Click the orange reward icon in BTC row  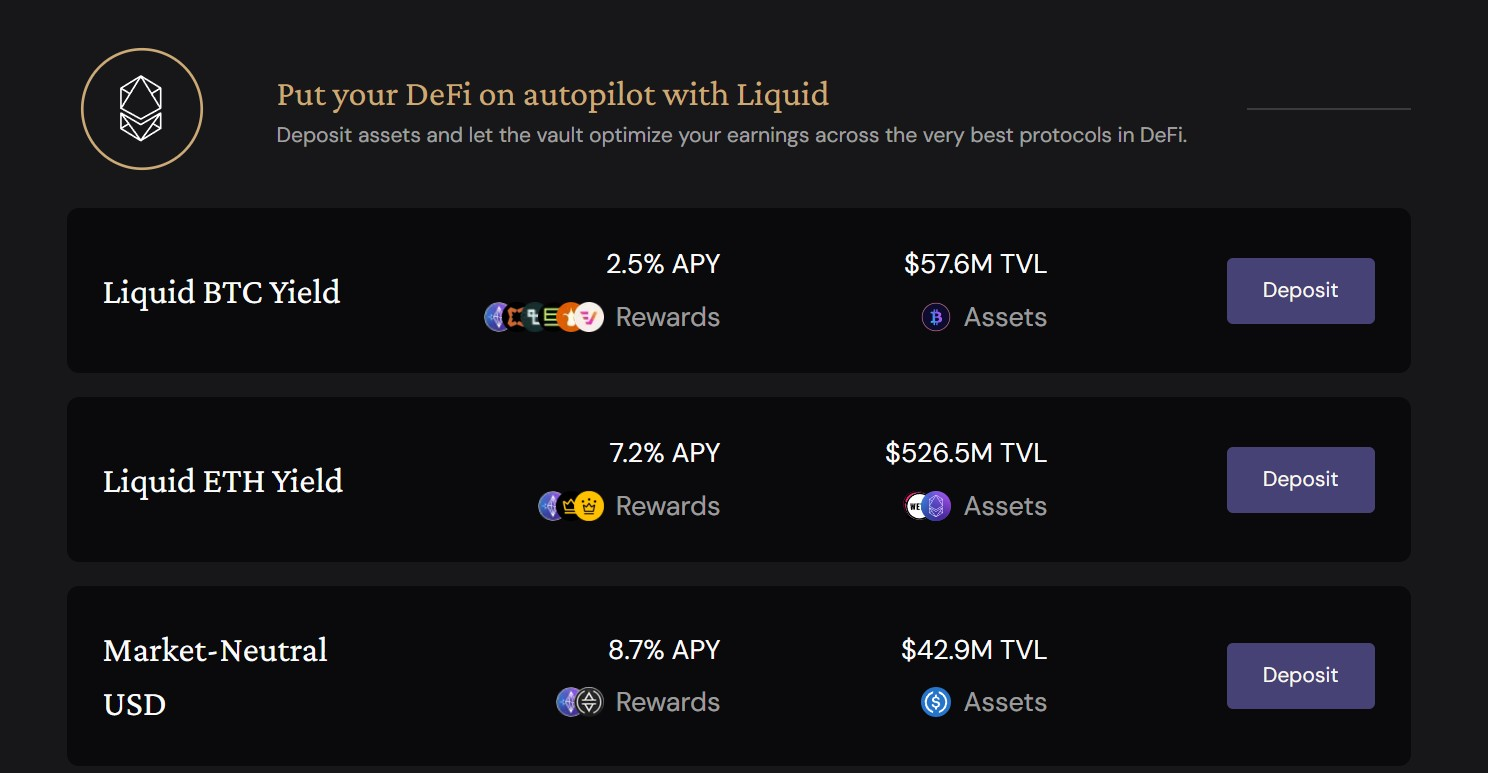coord(570,317)
